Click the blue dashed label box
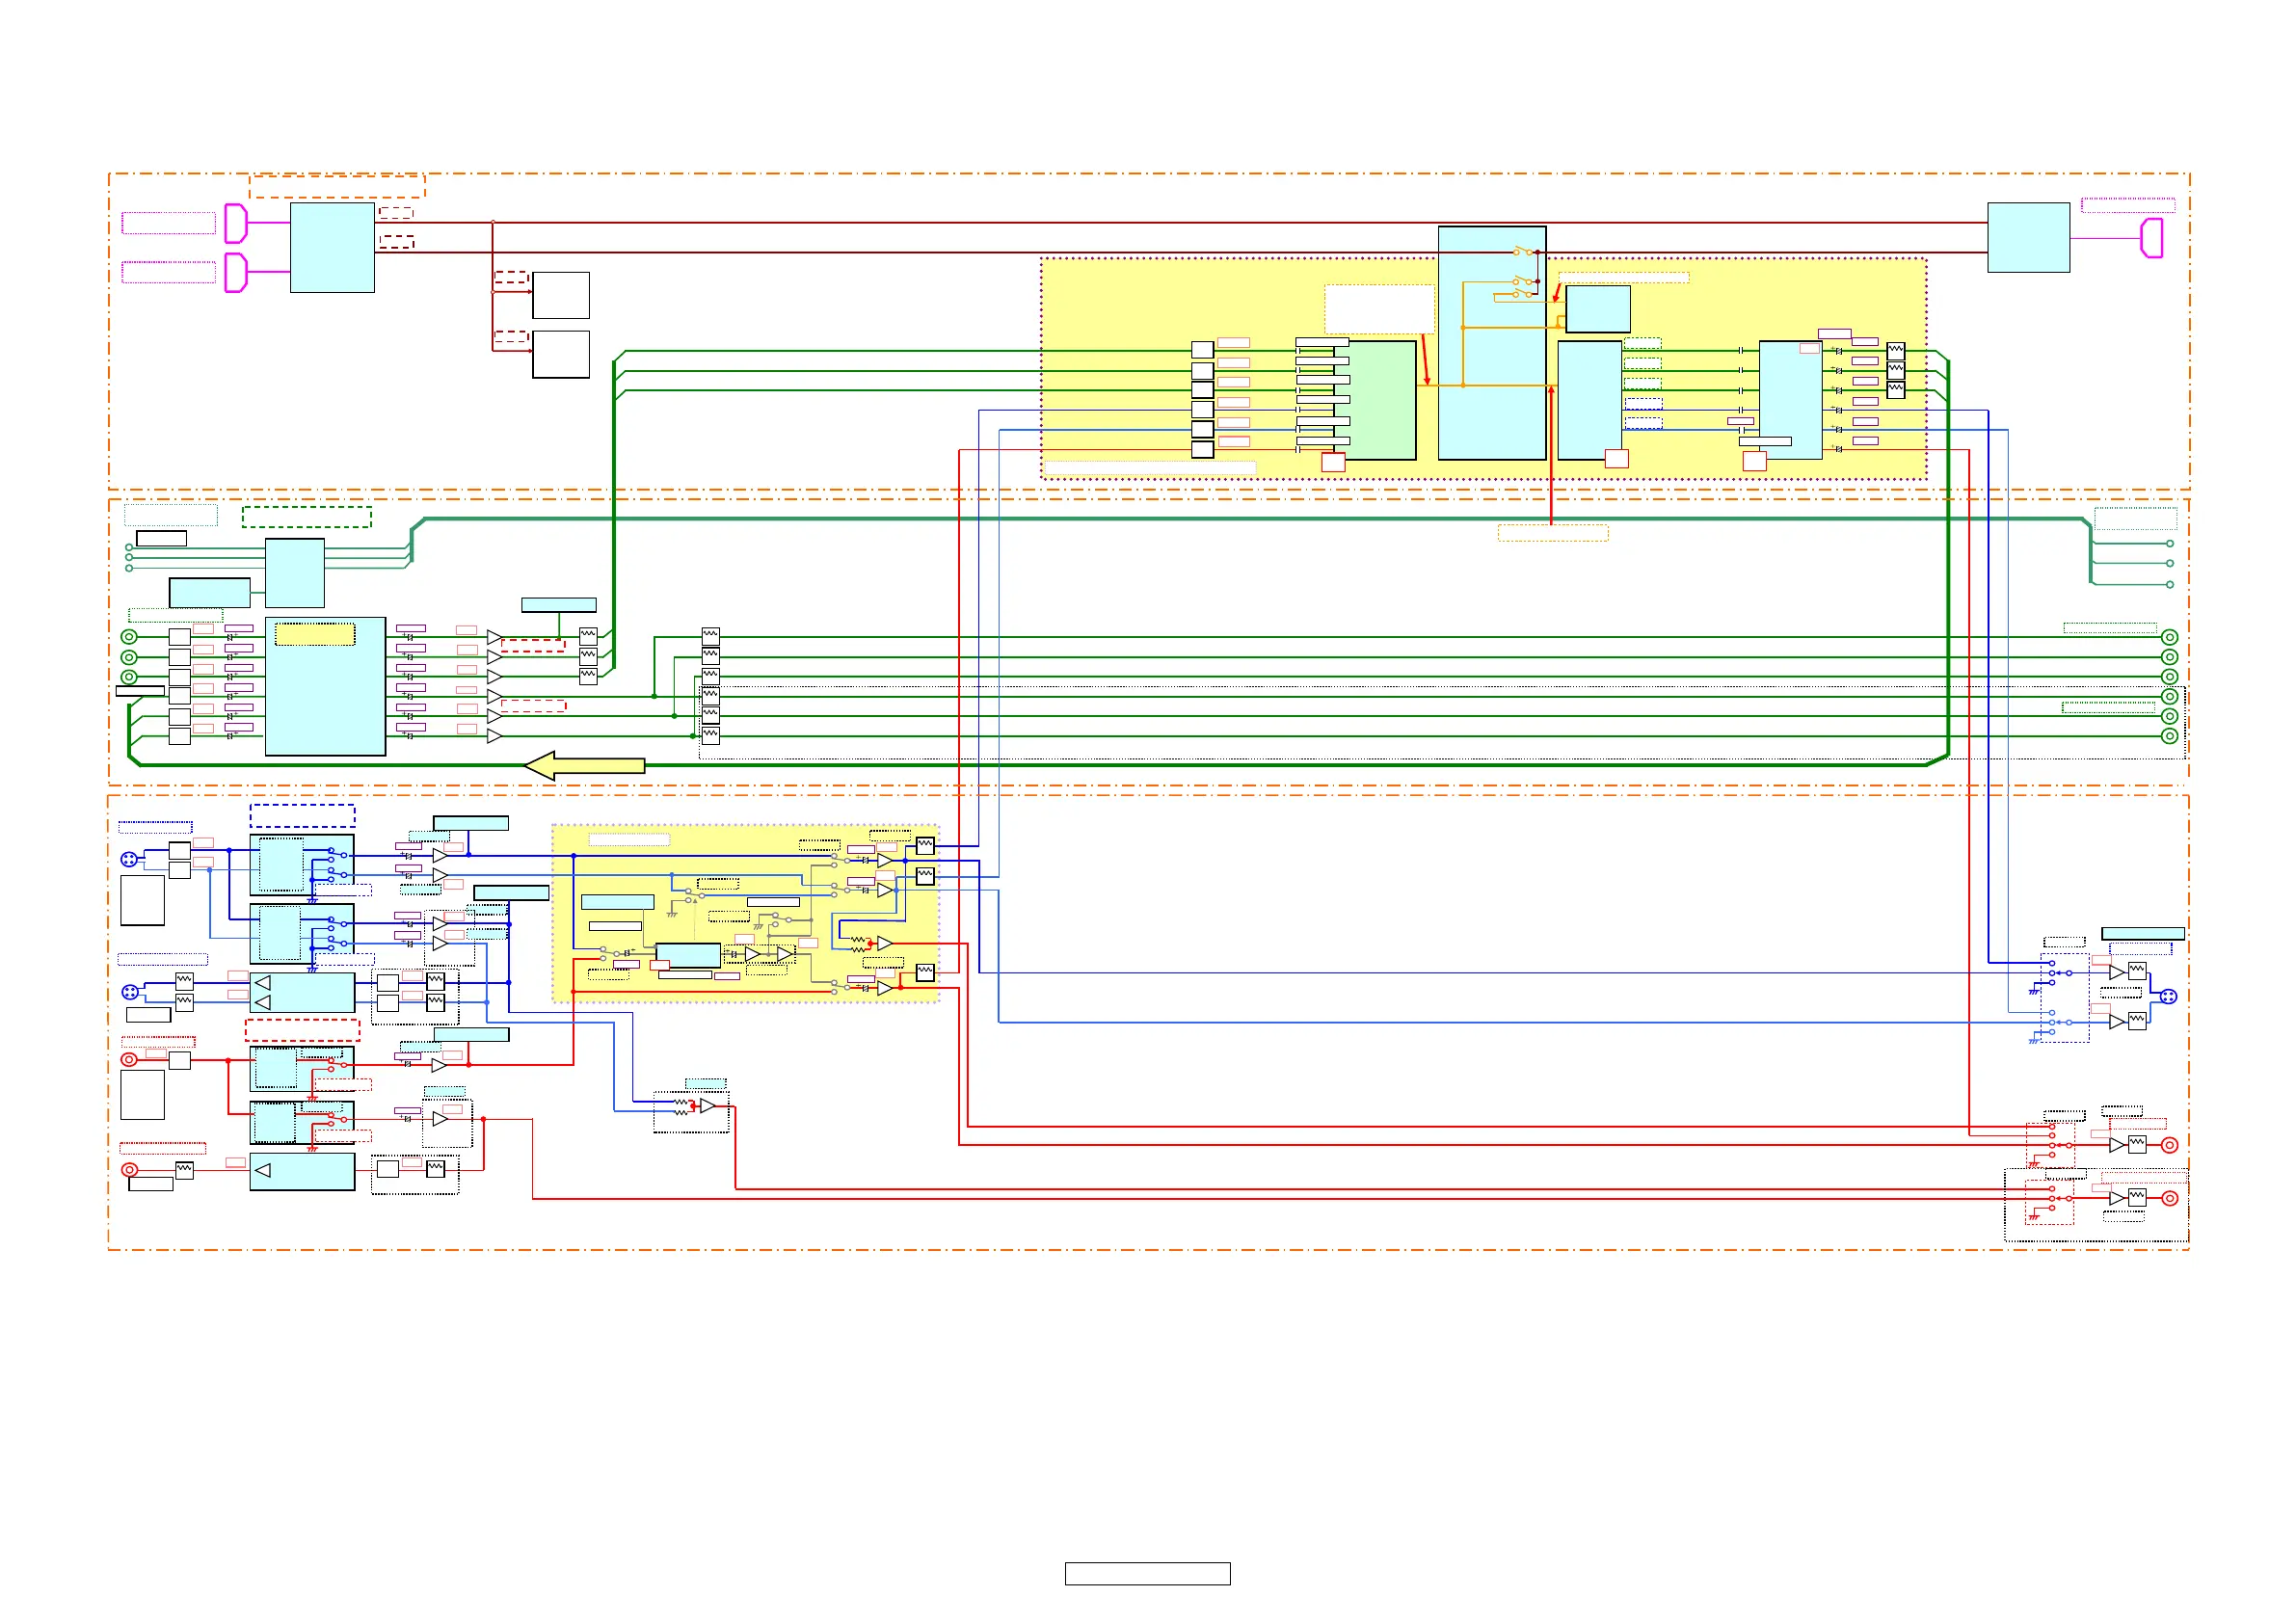 tap(302, 816)
